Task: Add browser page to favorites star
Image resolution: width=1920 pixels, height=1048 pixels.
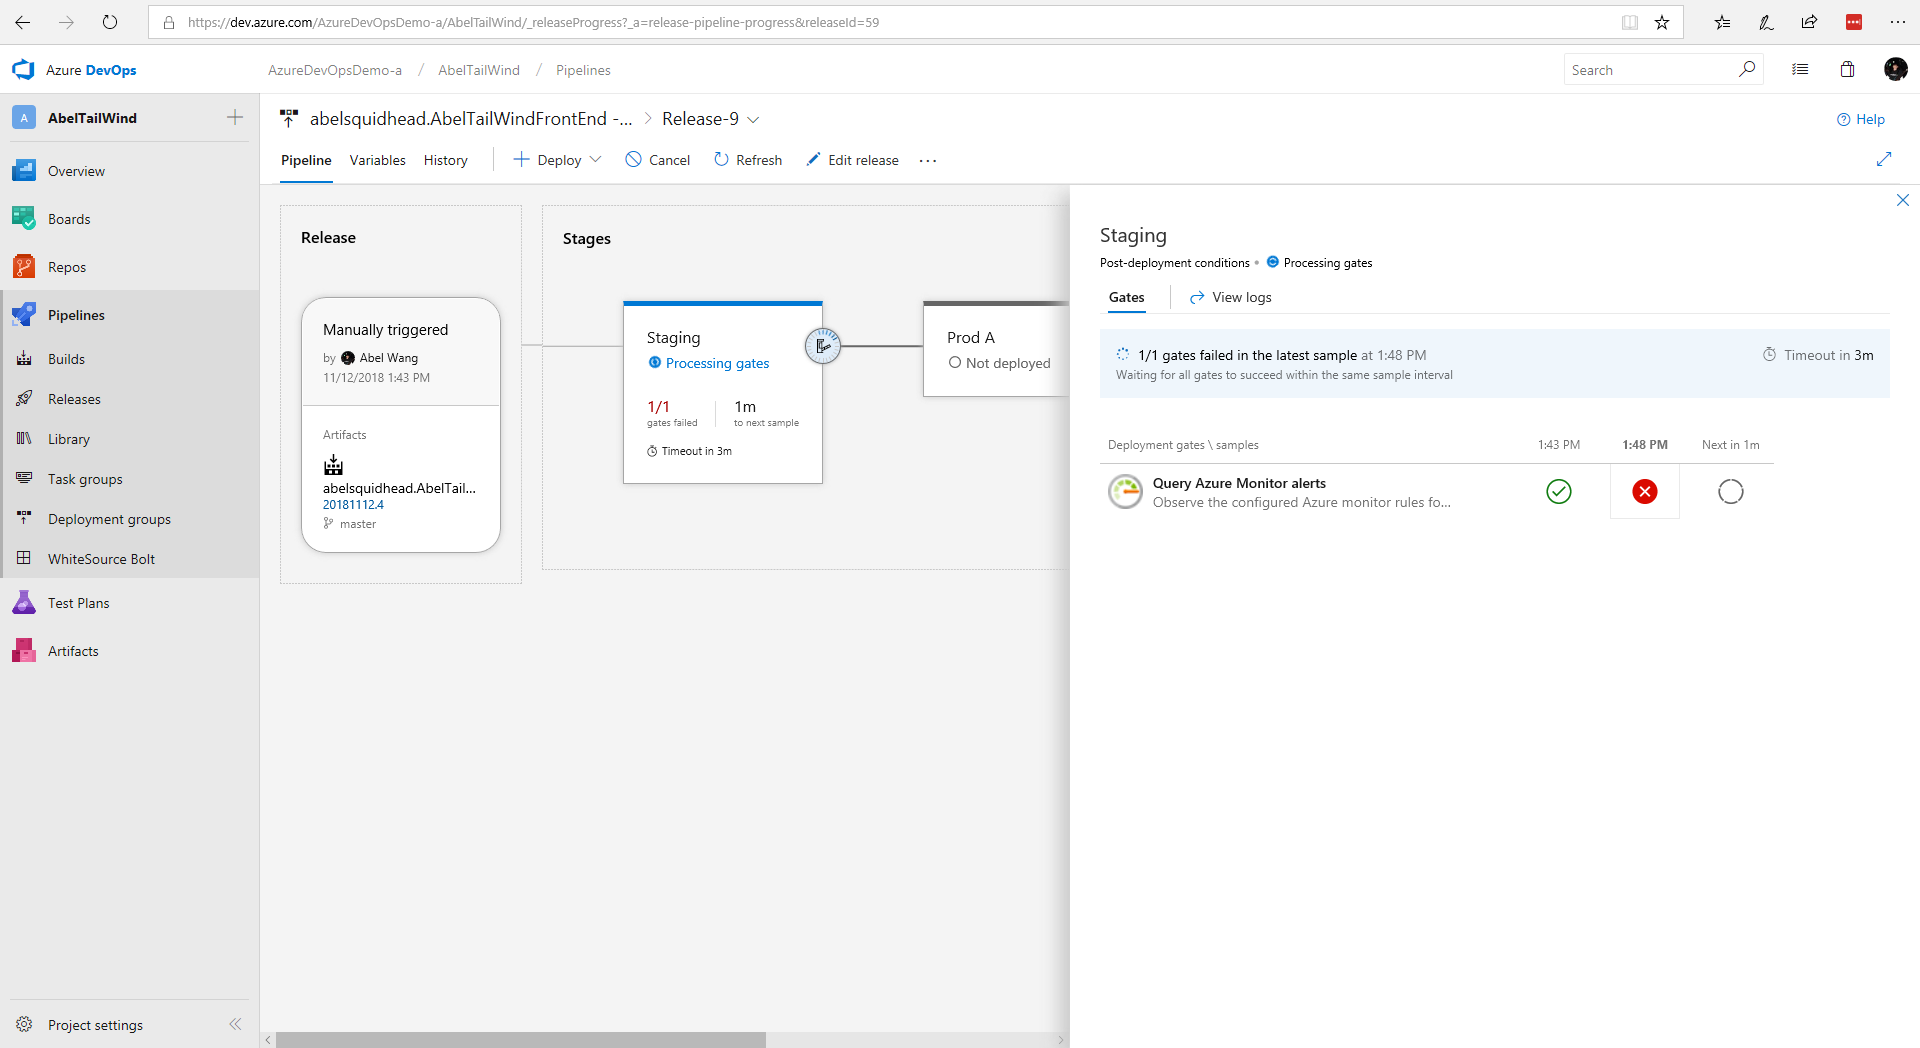Action: tap(1662, 22)
